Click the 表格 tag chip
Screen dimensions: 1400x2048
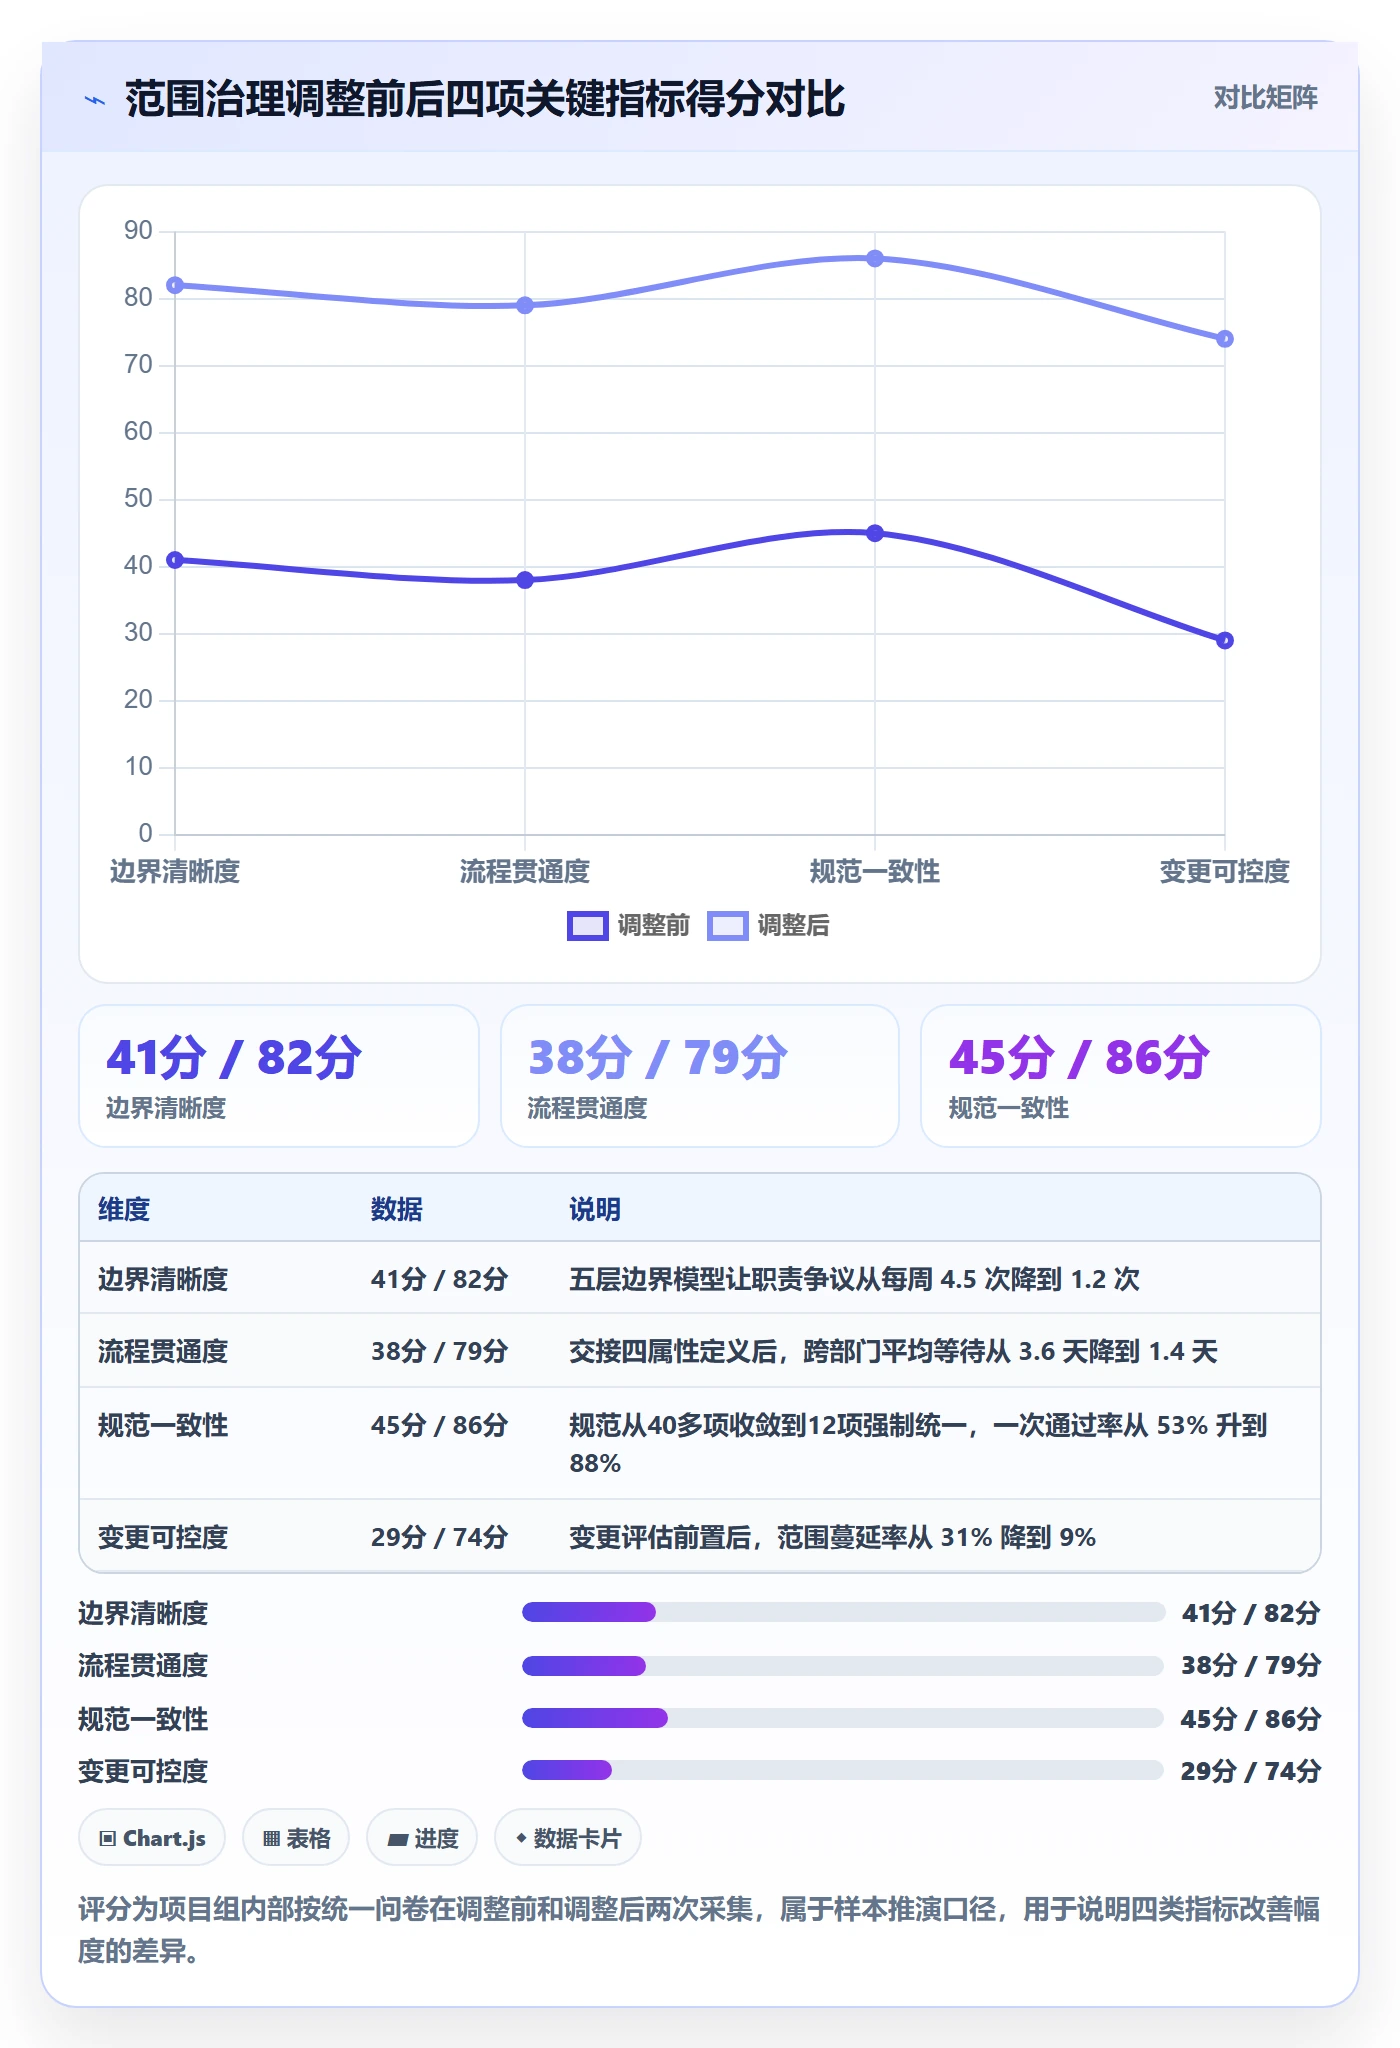(296, 1838)
